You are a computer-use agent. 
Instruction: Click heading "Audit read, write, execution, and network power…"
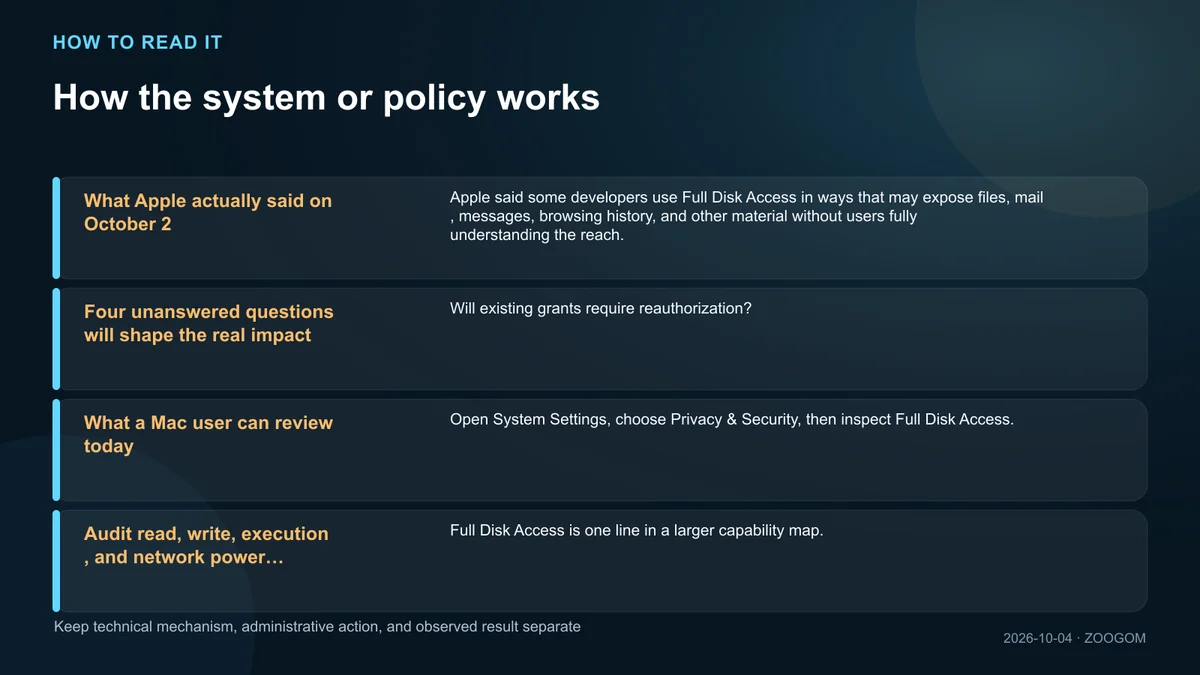tap(206, 545)
